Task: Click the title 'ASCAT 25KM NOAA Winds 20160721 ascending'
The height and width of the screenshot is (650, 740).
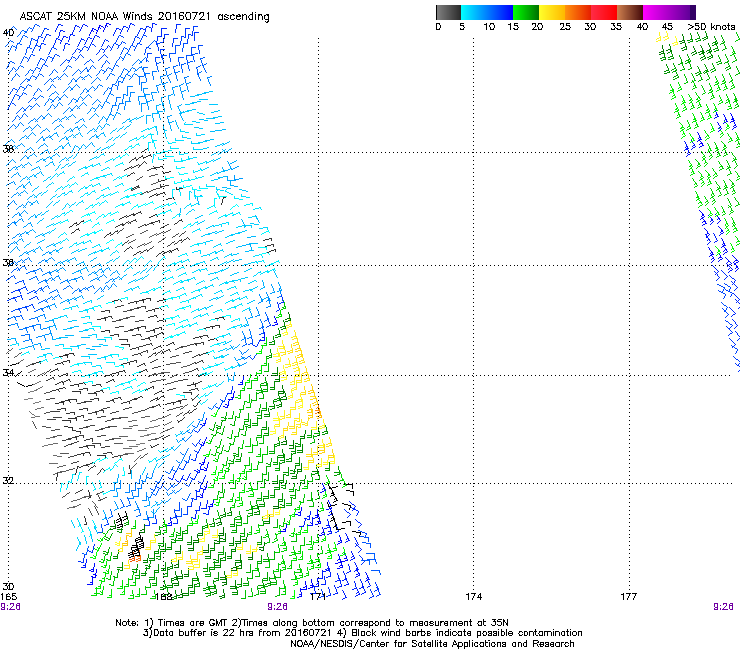Action: pyautogui.click(x=144, y=17)
